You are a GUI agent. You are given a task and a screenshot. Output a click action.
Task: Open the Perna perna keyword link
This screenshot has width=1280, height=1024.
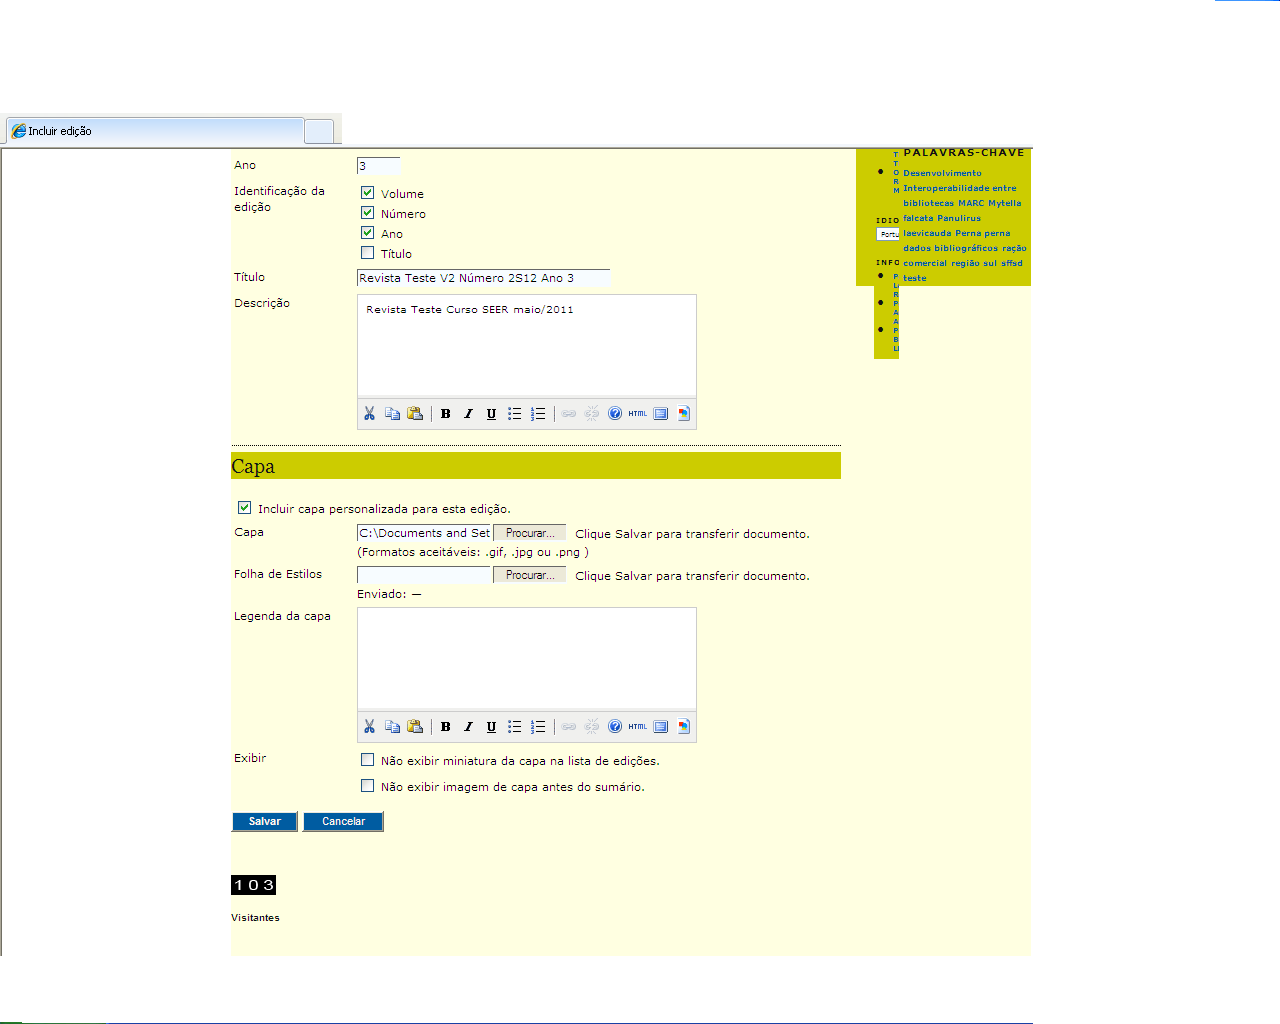[x=982, y=233]
